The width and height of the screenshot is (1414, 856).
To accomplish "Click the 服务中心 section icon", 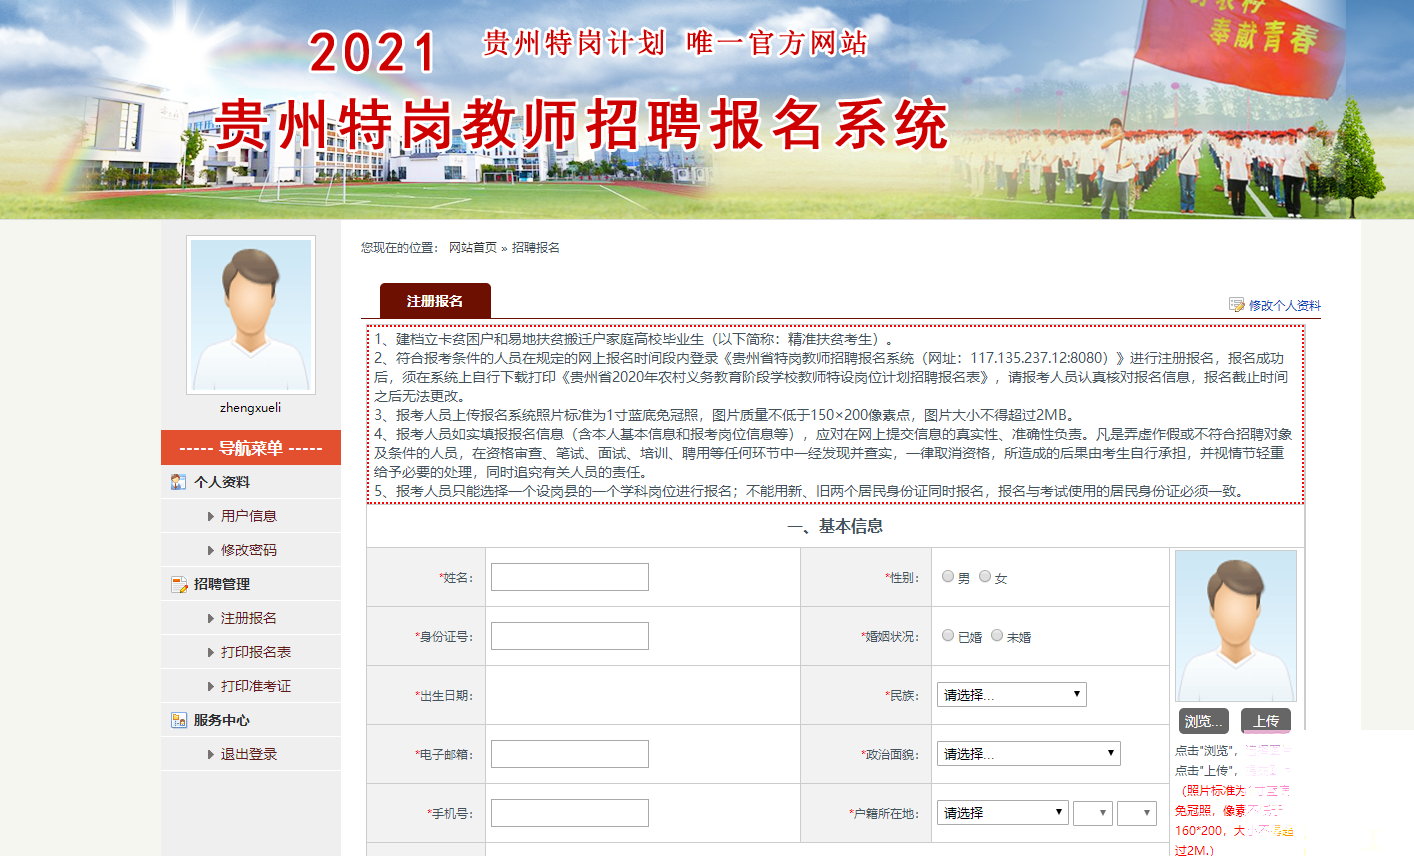I will 179,720.
